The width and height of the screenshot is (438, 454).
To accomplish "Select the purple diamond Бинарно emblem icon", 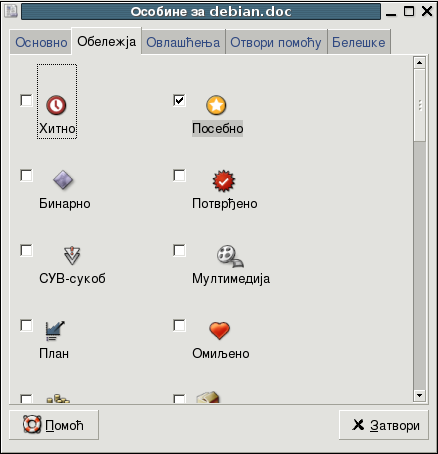I will click(x=63, y=180).
